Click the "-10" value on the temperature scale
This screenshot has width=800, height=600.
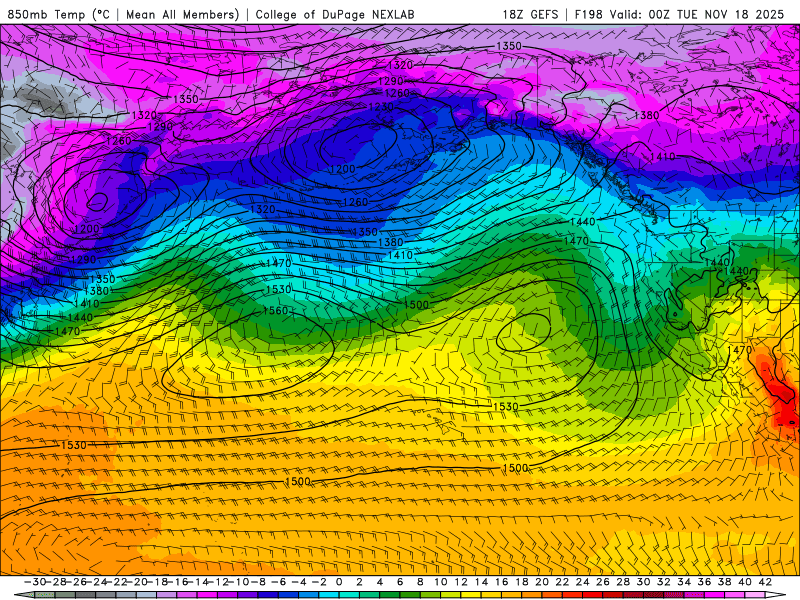coord(238,582)
